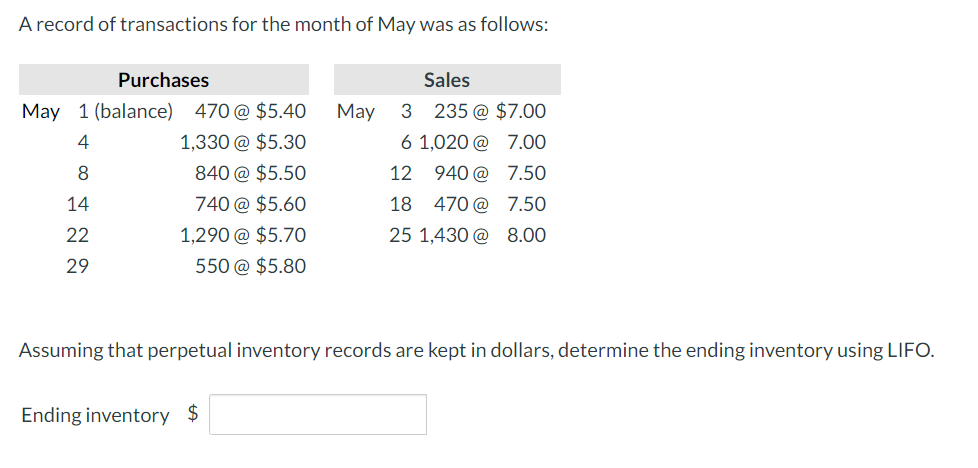Select the Sales column header
Image resolution: width=978 pixels, height=468 pixels.
pyautogui.click(x=446, y=80)
